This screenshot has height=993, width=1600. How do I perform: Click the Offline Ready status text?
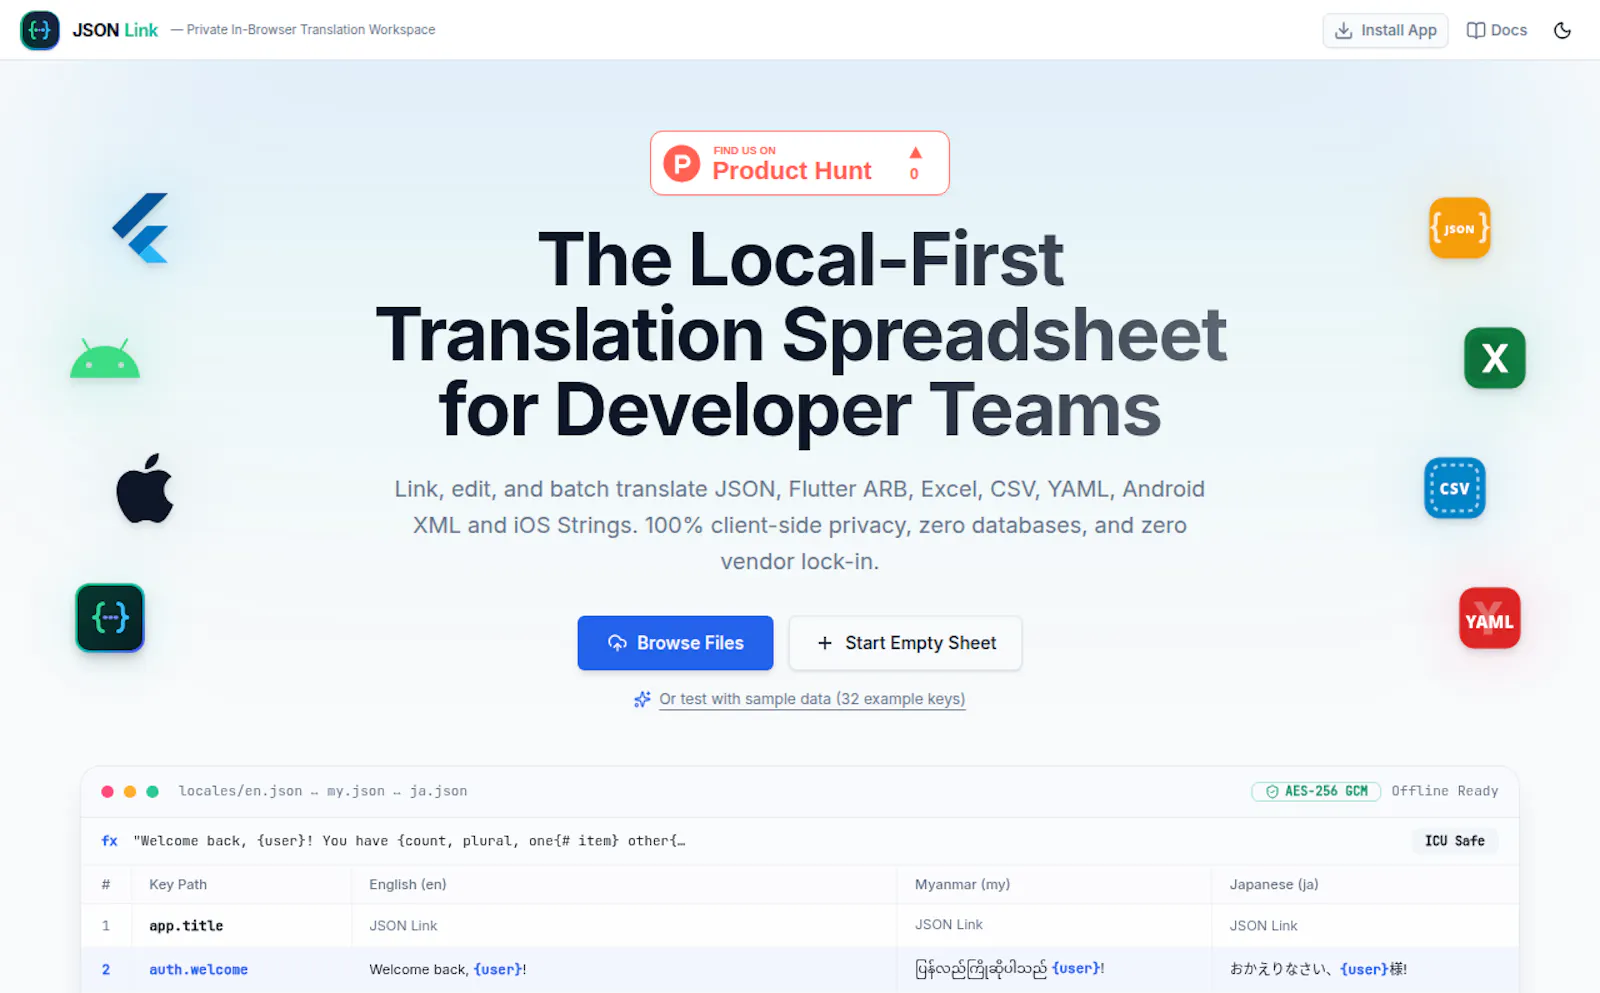(1445, 791)
